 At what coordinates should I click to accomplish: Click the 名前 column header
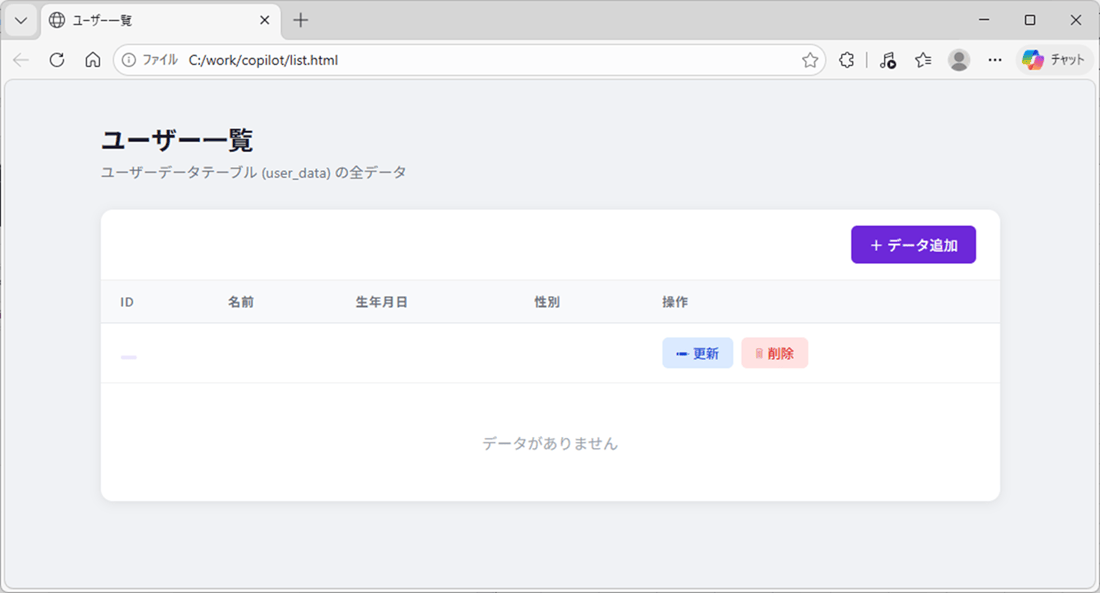point(240,302)
